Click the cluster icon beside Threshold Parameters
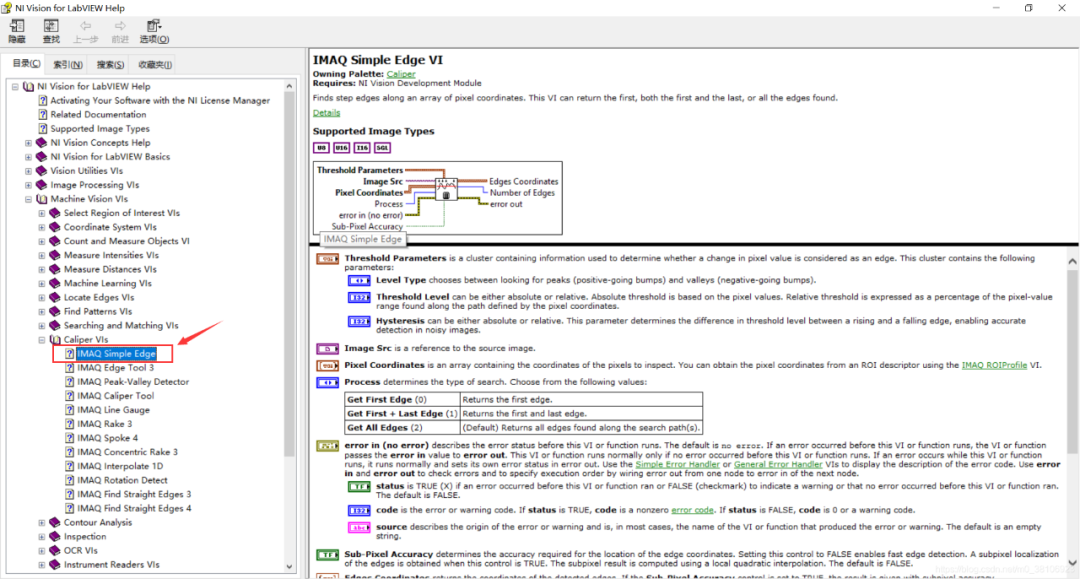 [x=326, y=257]
